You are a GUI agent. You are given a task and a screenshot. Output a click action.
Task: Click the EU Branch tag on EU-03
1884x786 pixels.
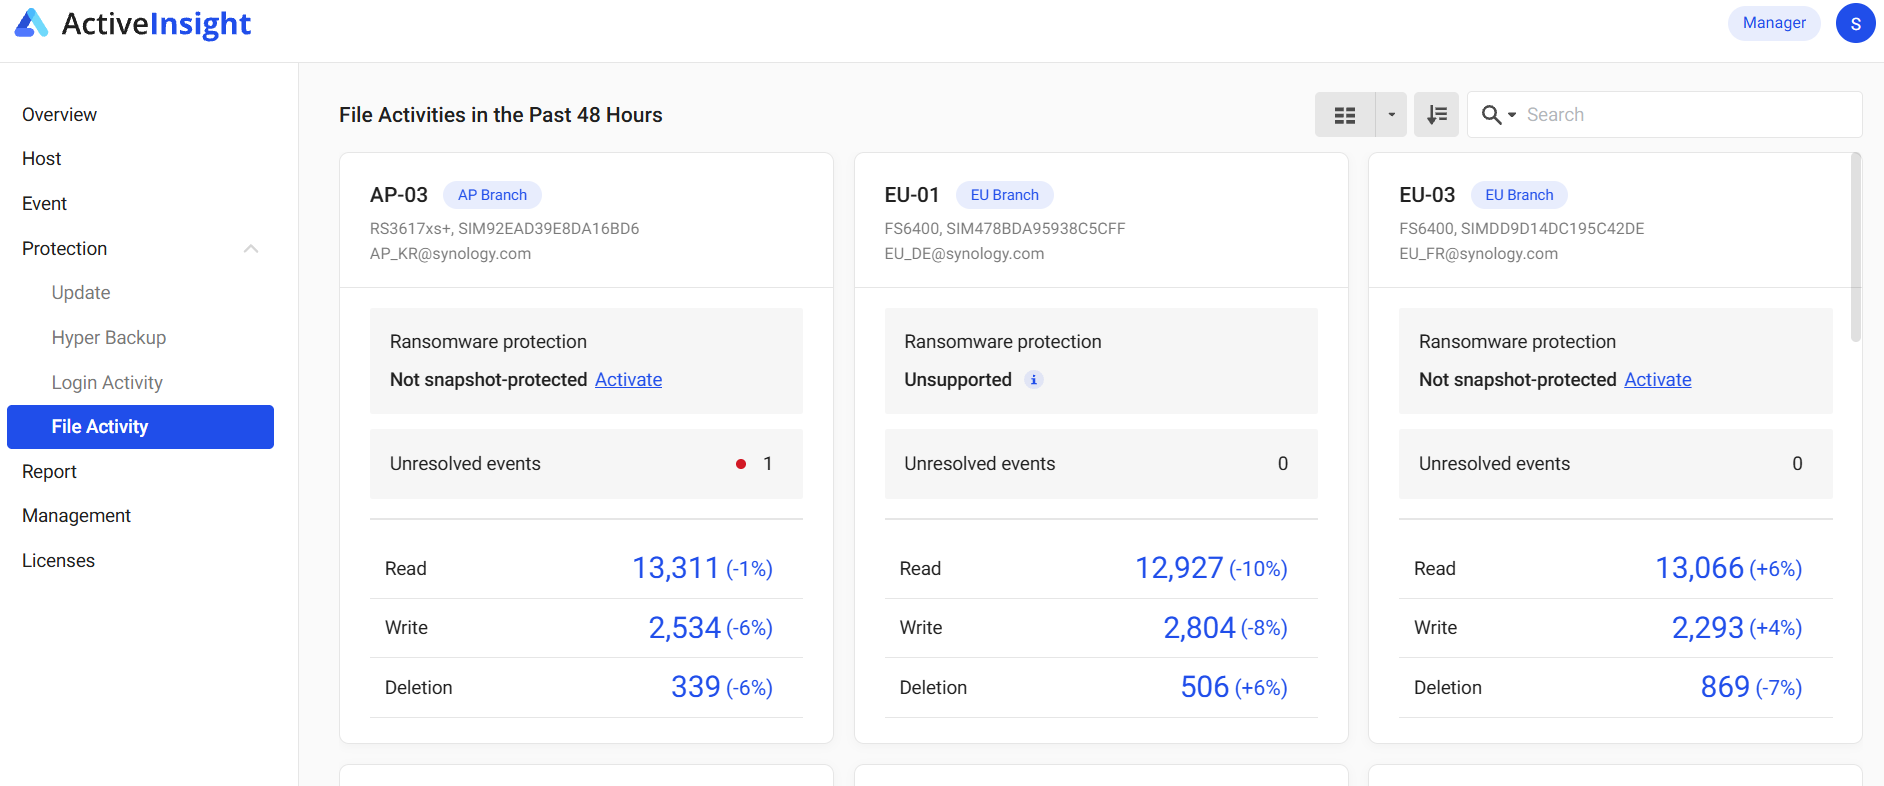1519,195
